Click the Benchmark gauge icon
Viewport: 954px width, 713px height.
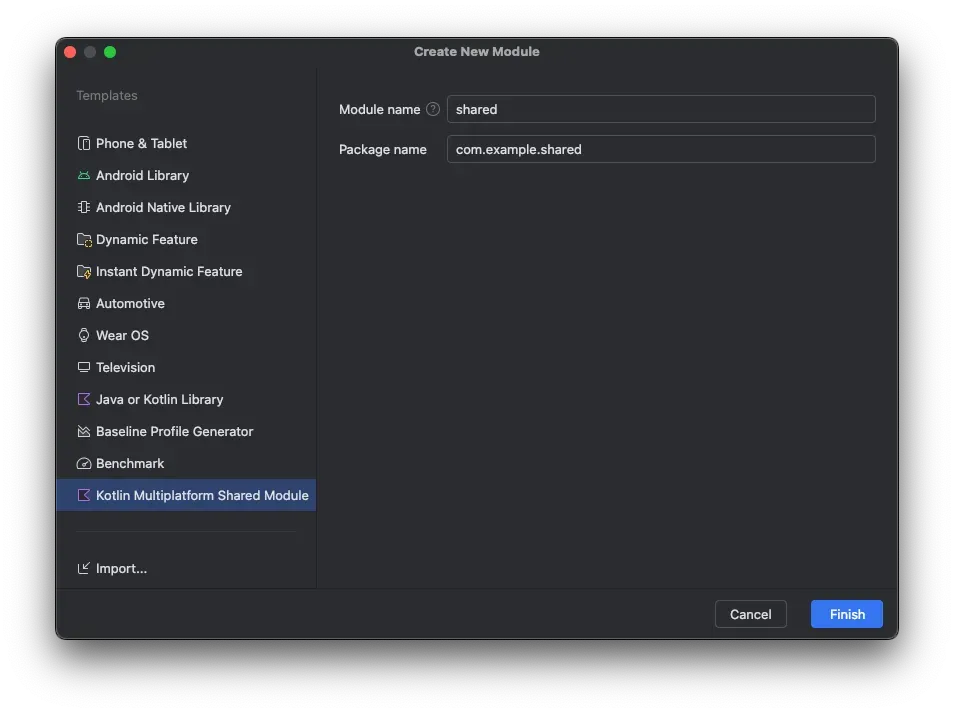point(84,463)
